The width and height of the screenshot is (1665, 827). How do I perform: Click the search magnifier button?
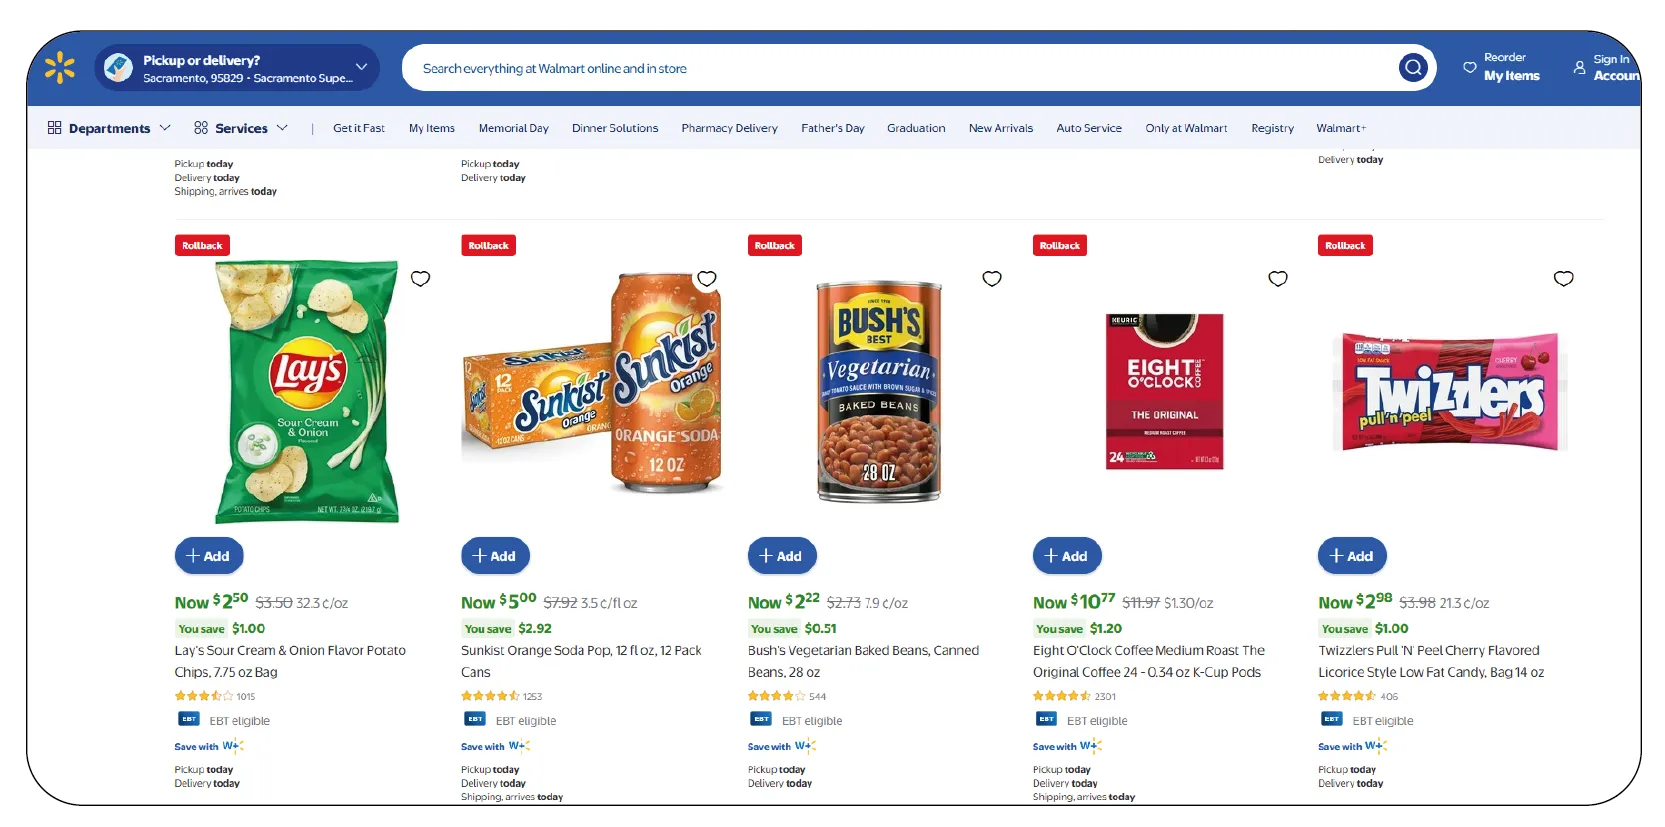(x=1413, y=68)
